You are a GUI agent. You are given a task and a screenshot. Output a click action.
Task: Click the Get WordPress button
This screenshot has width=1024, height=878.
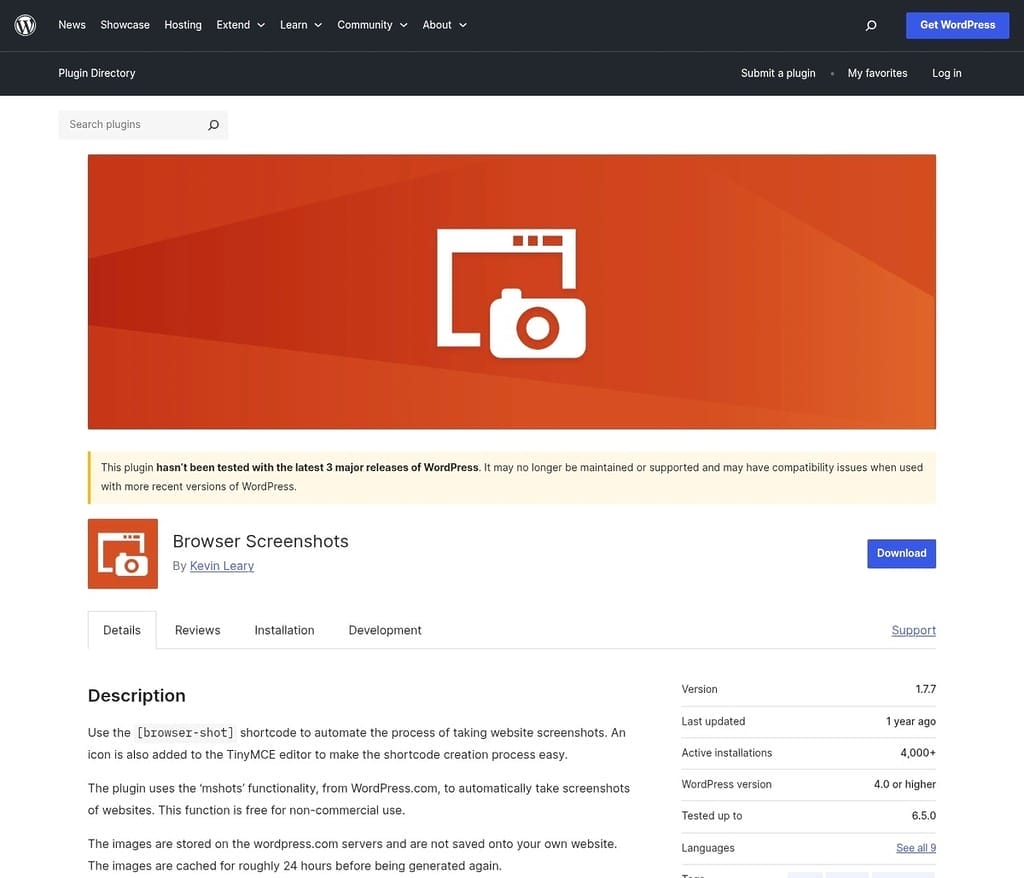coord(957,25)
